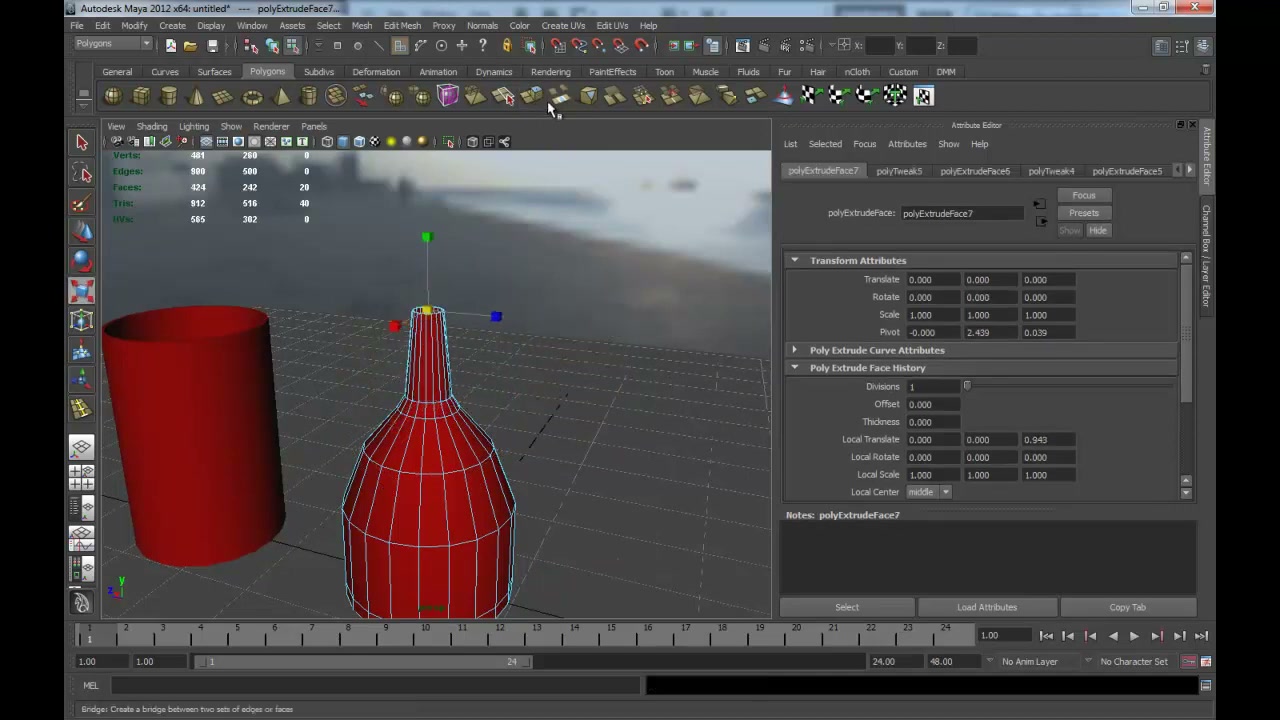Create a polygon pyramid from shelf
This screenshot has height=720, width=1280.
[281, 96]
